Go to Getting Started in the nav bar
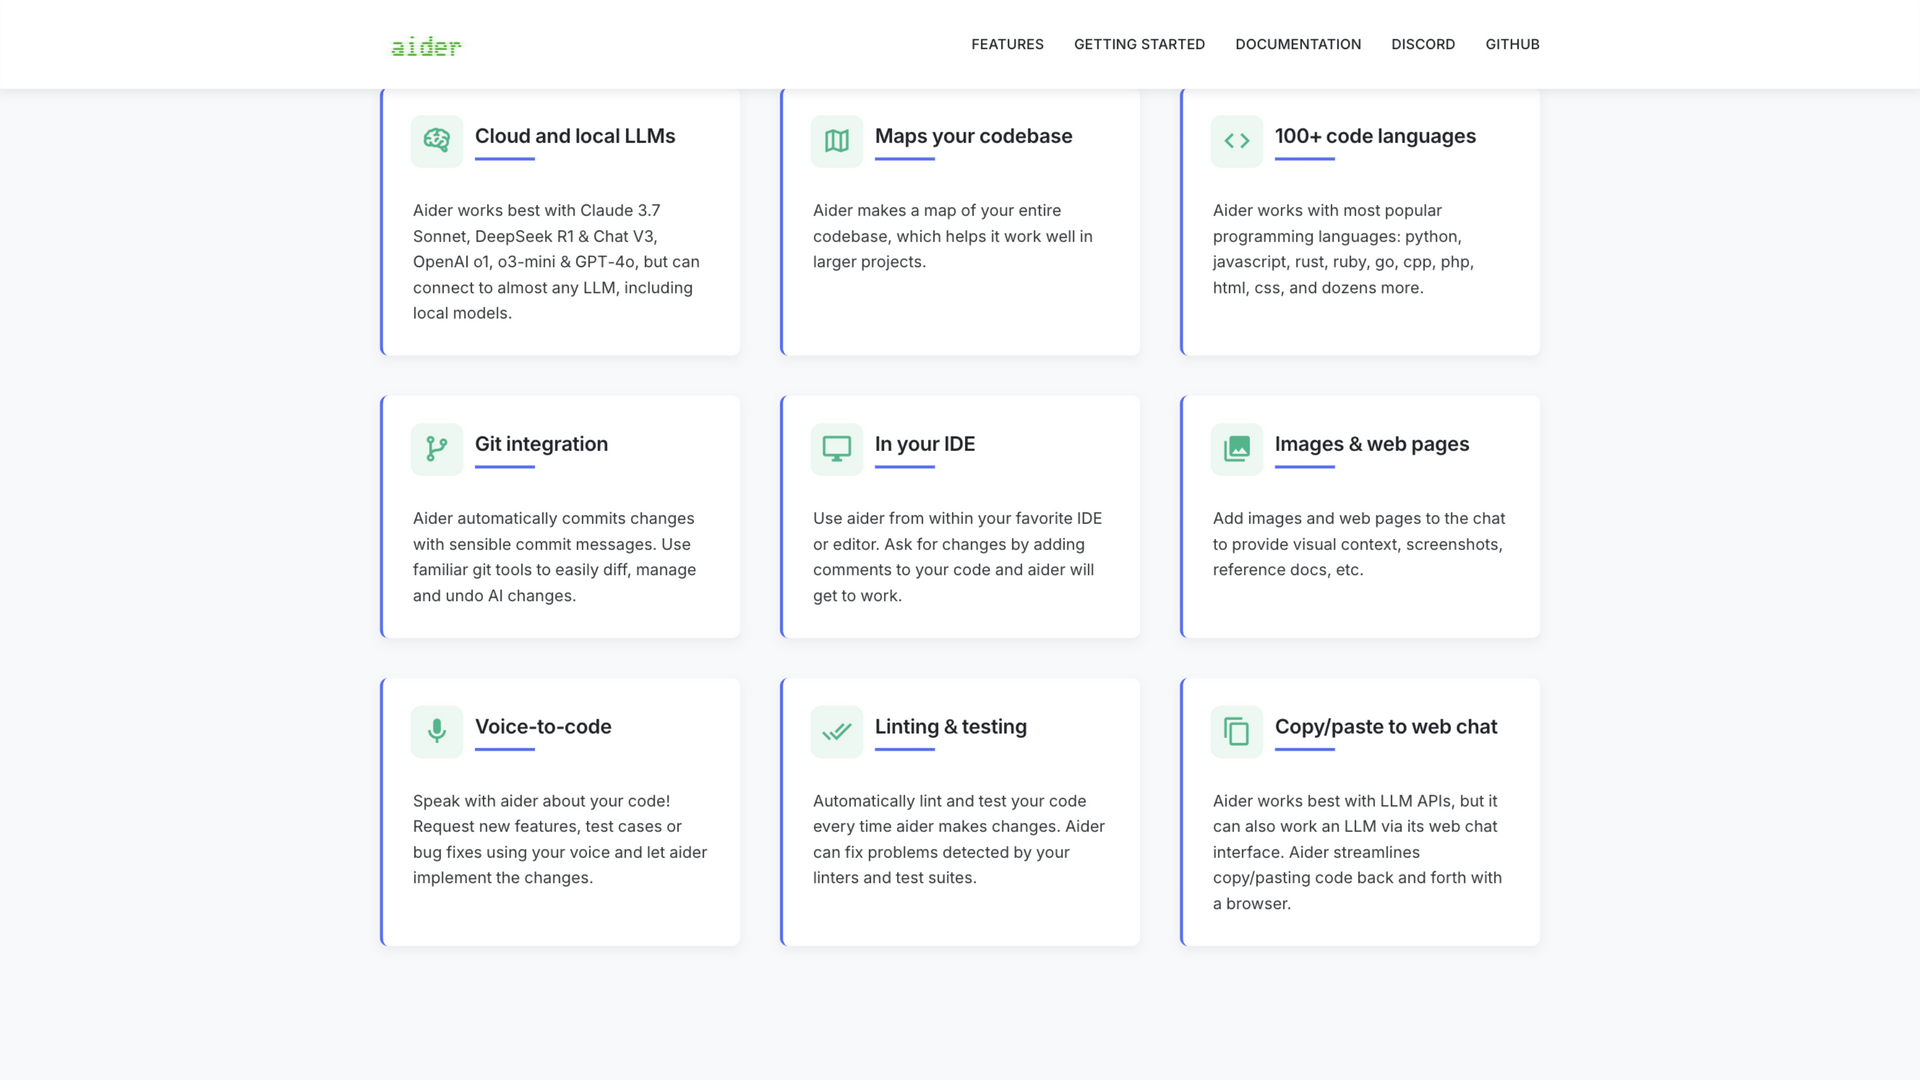Screen dimensions: 1920x1080 (x=1139, y=44)
